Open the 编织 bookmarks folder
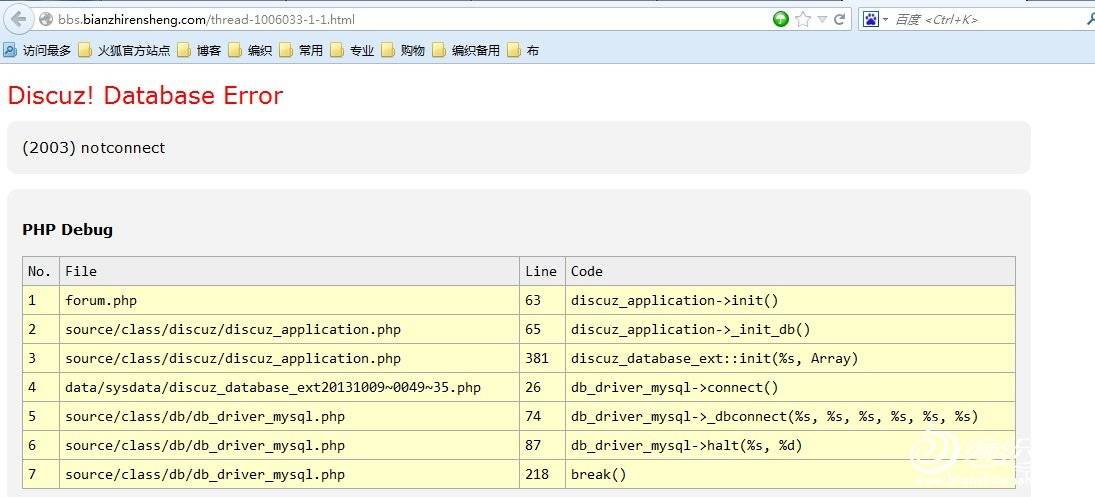Screen dimensions: 1095x497 [250, 50]
